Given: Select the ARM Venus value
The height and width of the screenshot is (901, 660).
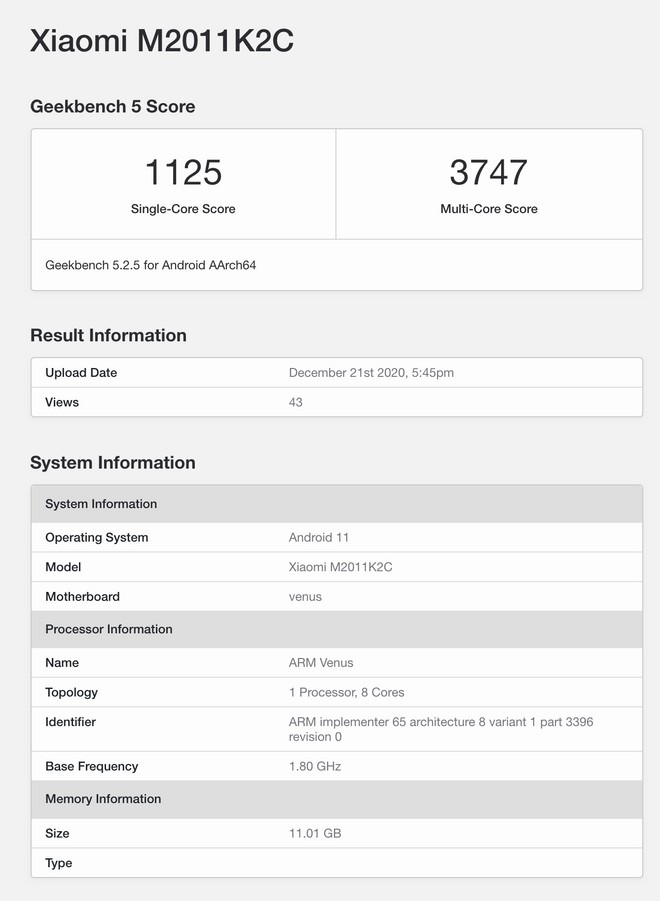Looking at the screenshot, I should click(x=321, y=663).
